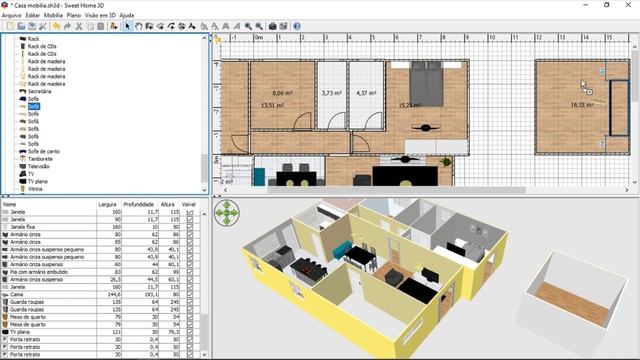Open the Mobília menu
Viewport: 640px width, 360px height.
click(53, 15)
